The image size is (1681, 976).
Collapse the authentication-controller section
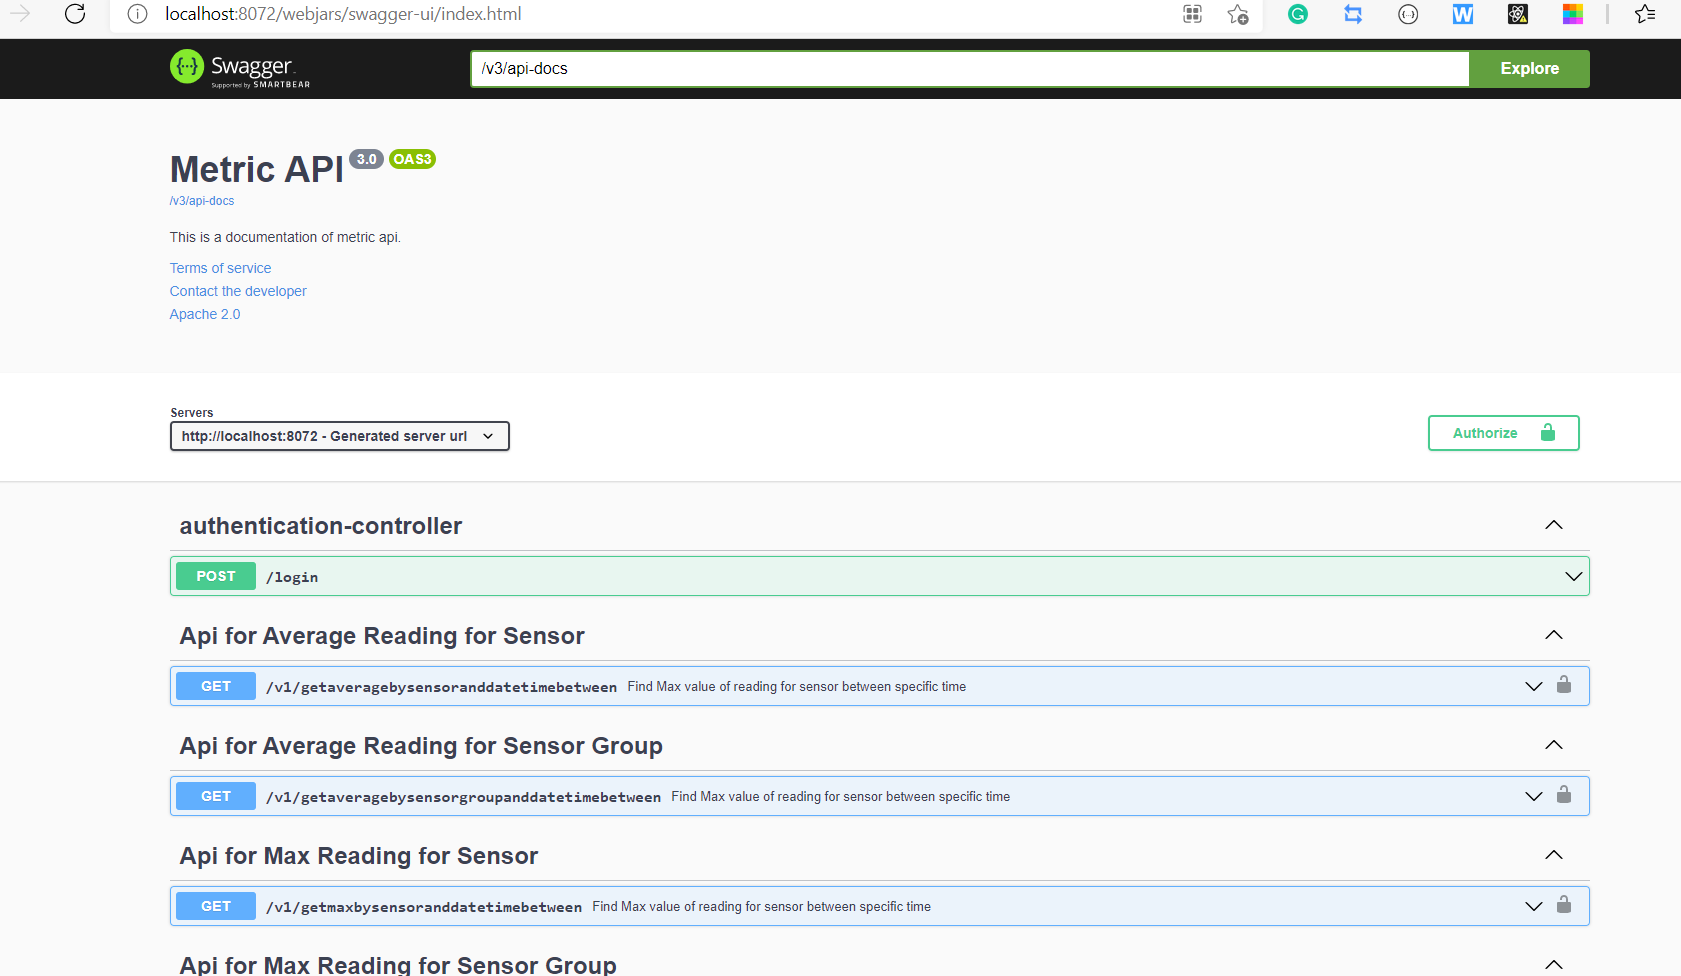(1553, 524)
